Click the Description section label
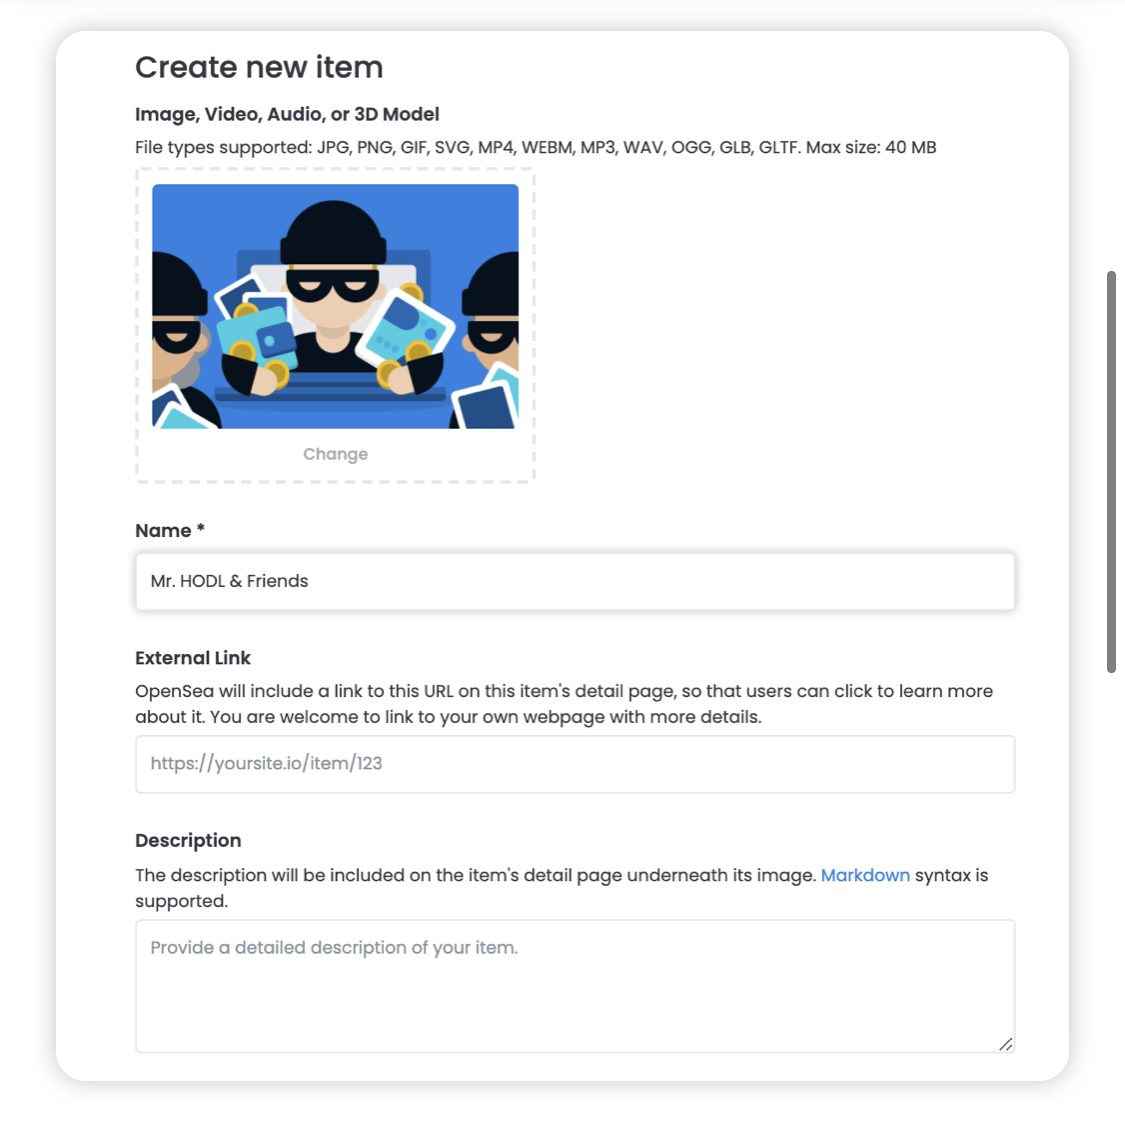 [x=188, y=840]
